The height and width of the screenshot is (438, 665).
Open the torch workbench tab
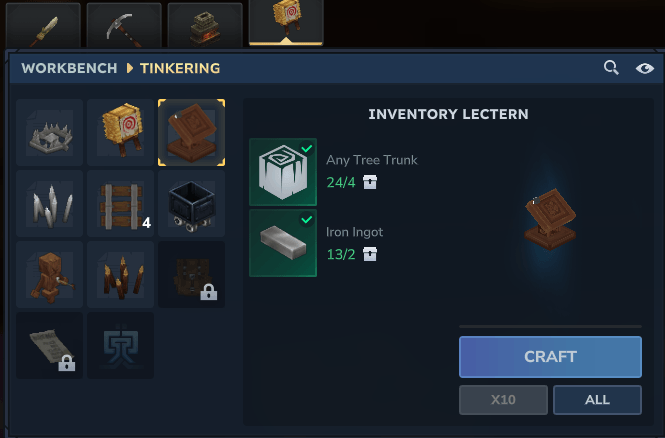[x=43, y=25]
